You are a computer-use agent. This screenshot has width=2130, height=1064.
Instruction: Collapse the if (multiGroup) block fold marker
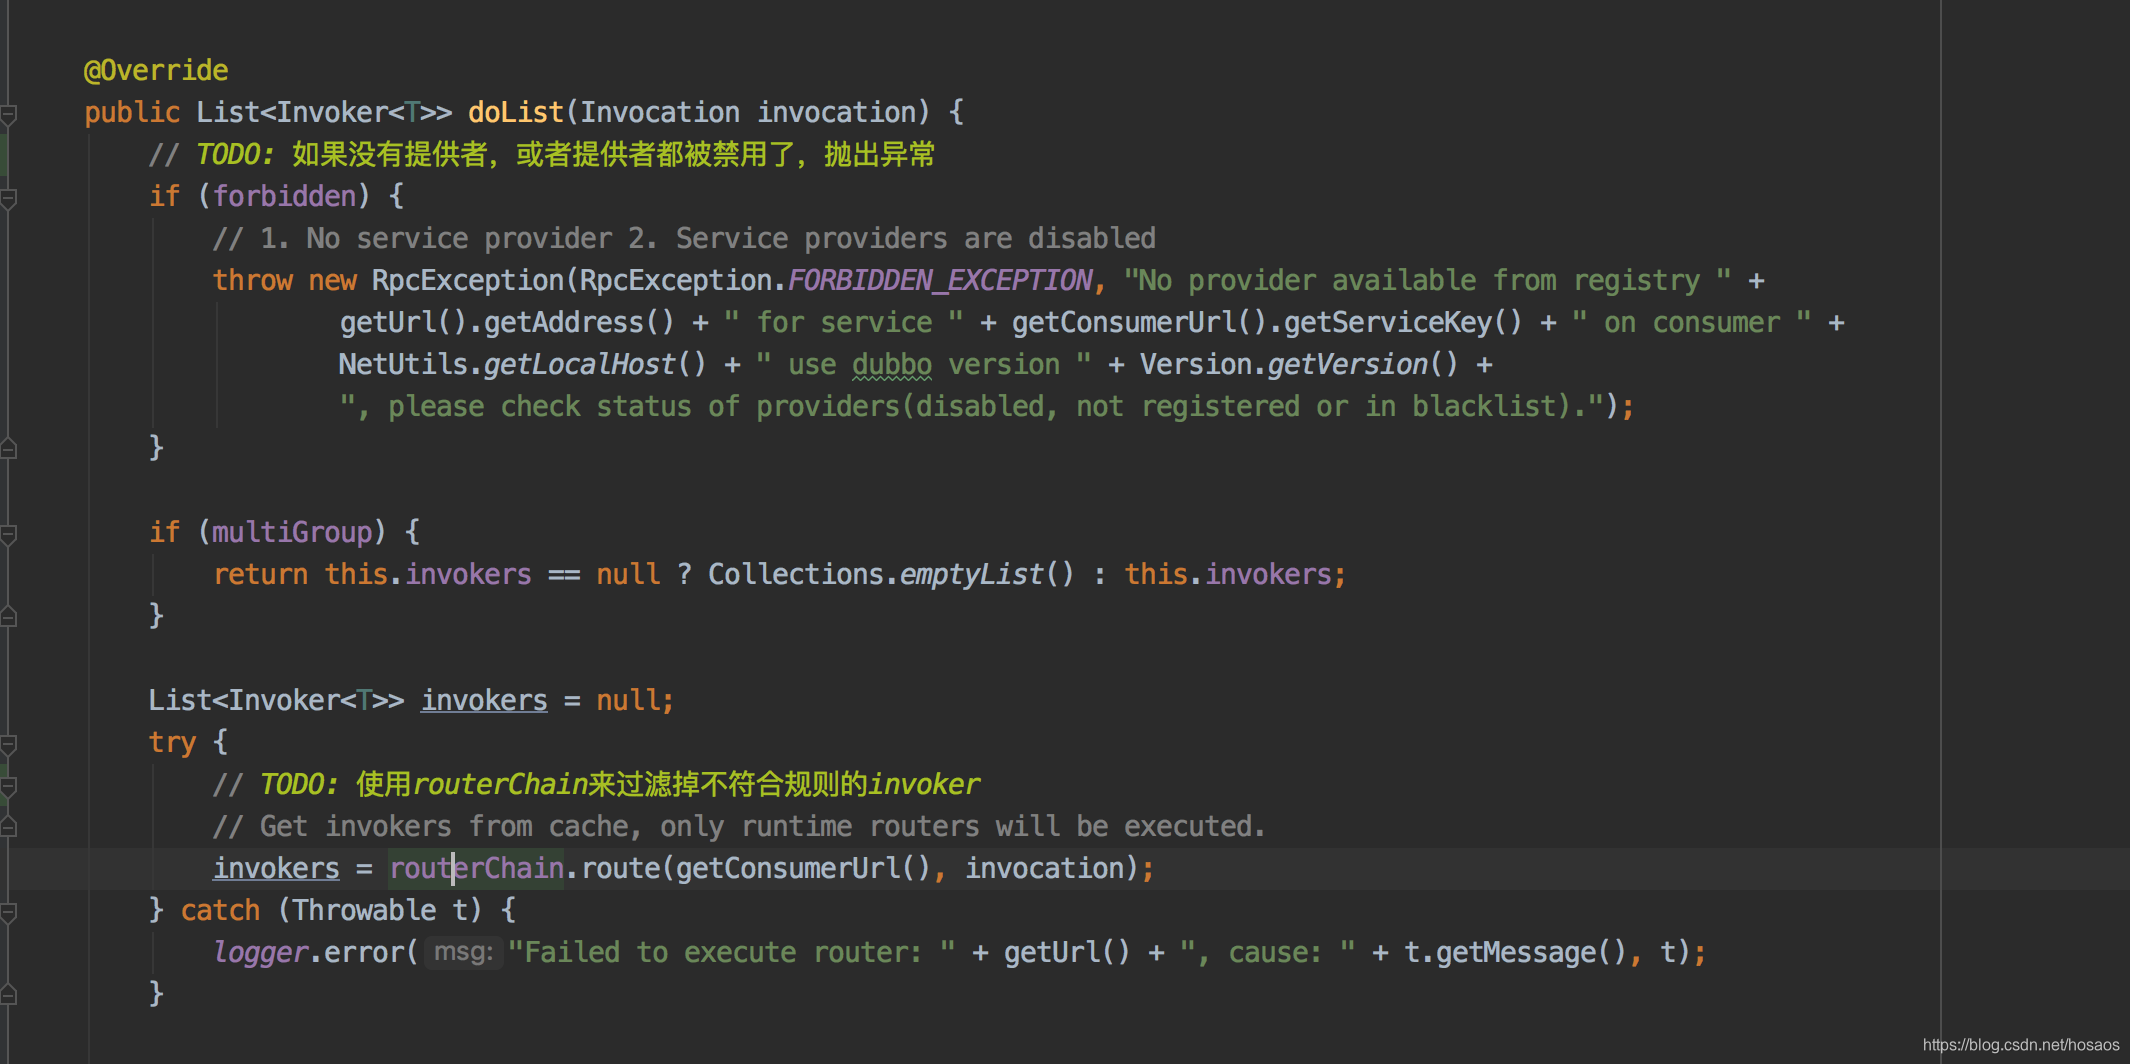[x=8, y=534]
